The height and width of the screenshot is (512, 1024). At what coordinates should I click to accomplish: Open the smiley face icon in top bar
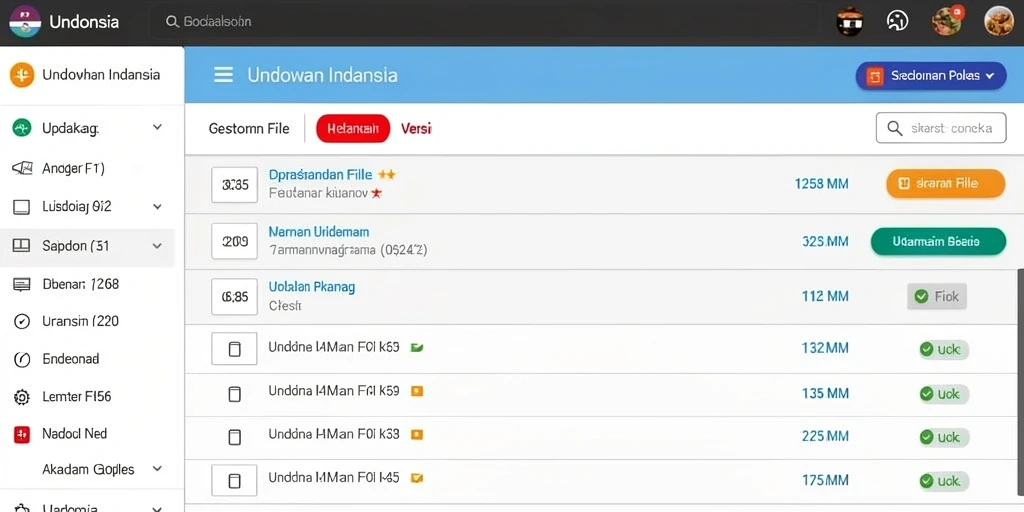click(897, 22)
